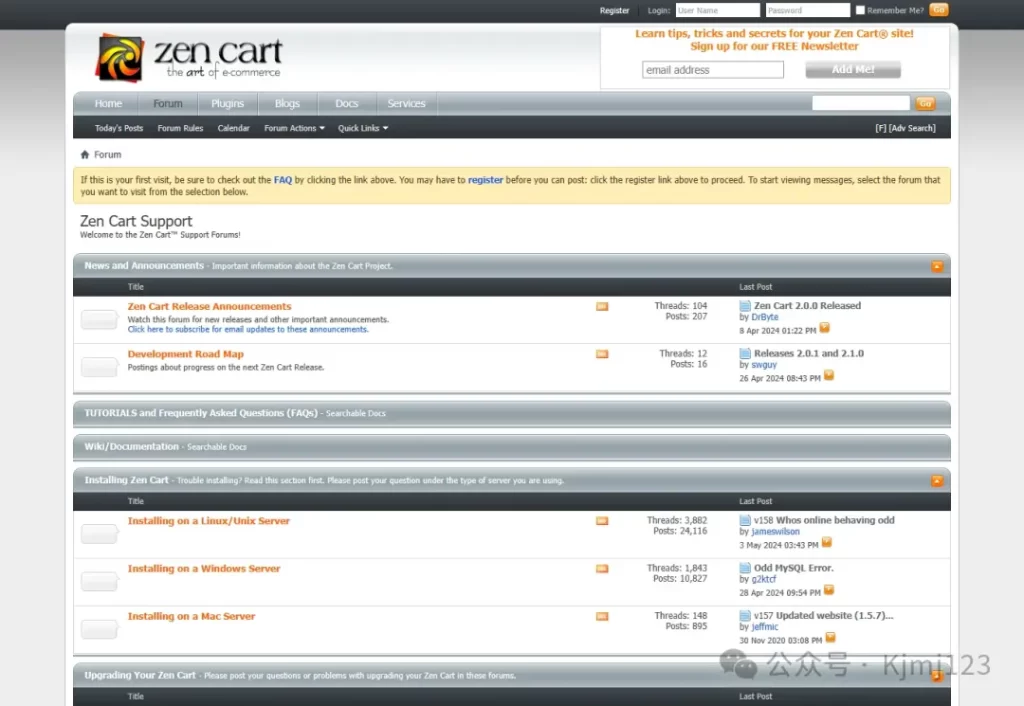Open user jameswilson profile

point(775,532)
